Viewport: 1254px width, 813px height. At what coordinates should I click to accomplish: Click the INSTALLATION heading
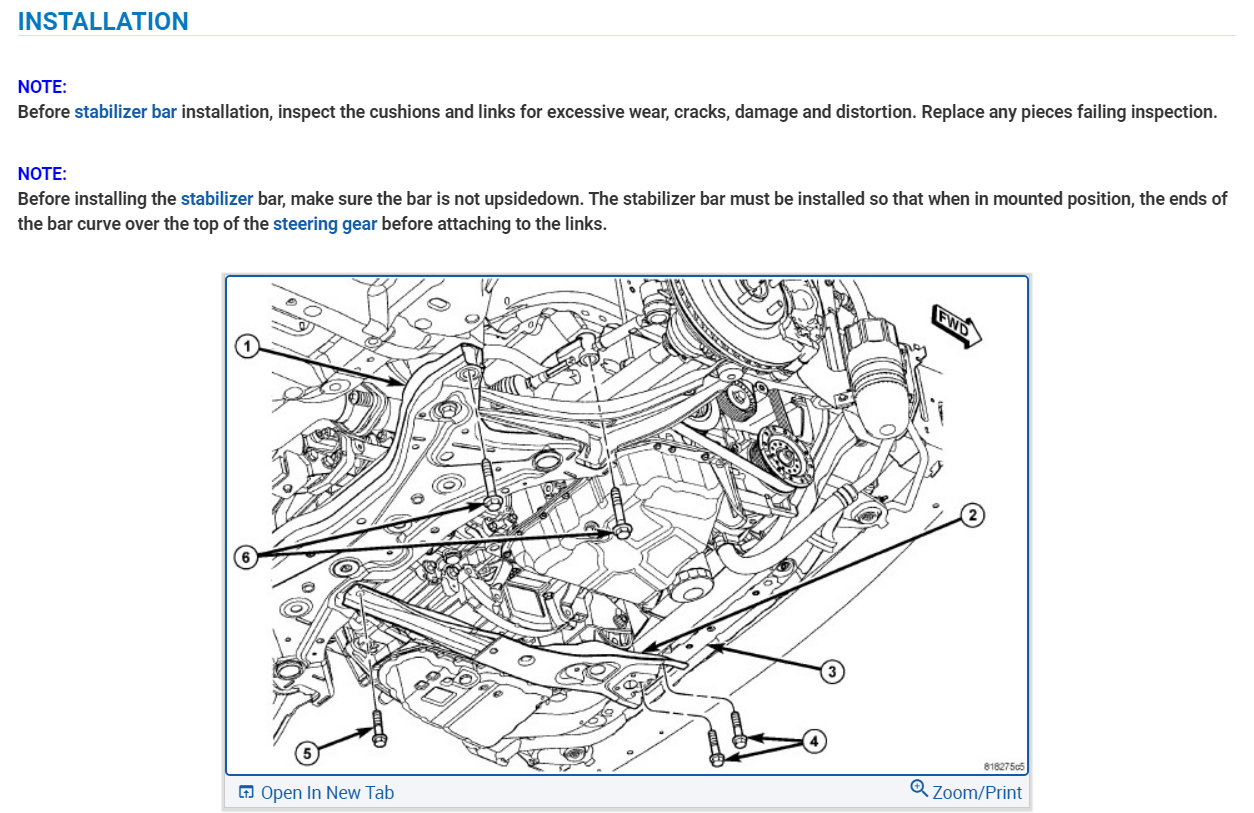[x=103, y=21]
